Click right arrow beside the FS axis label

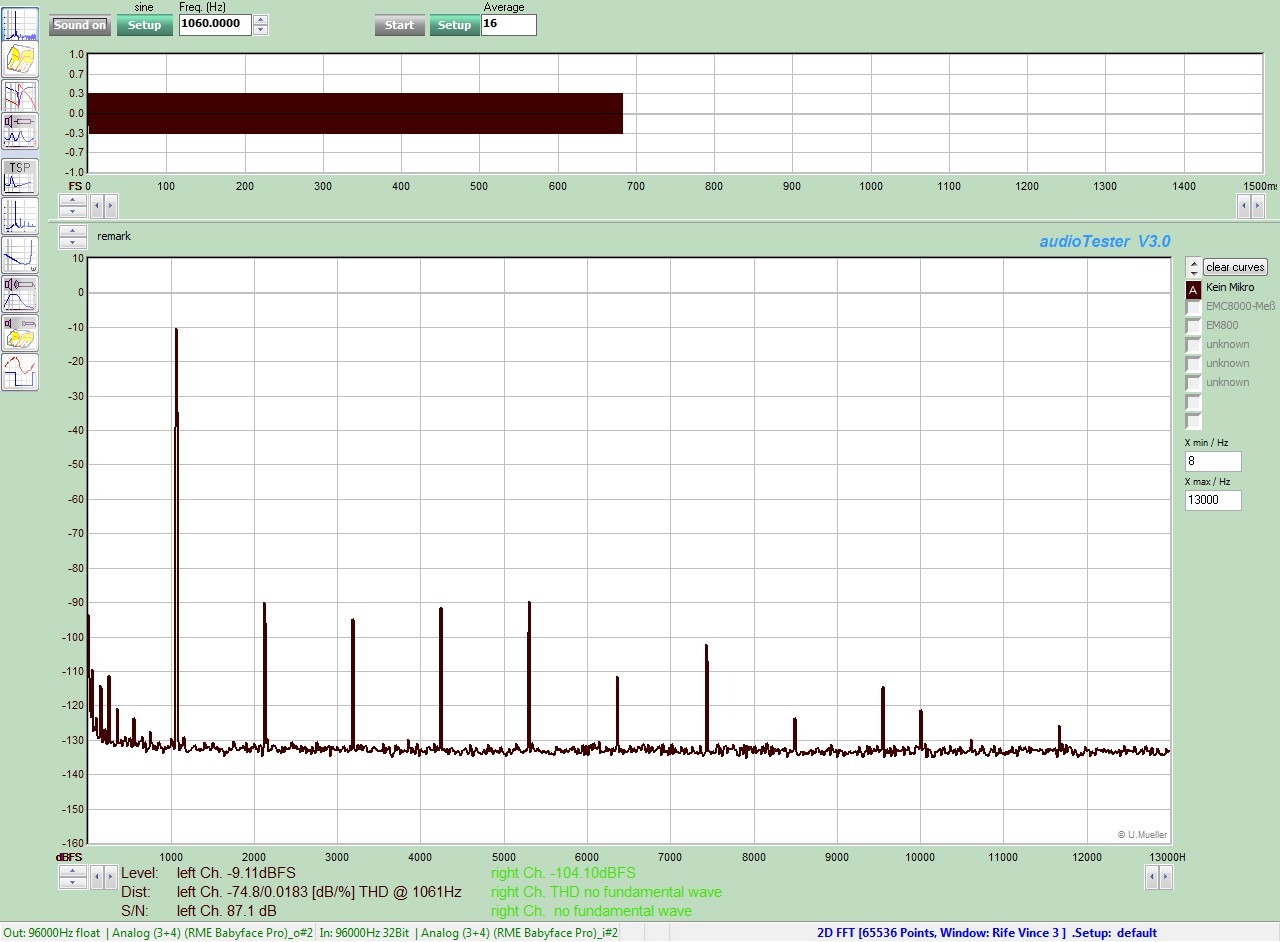tap(111, 206)
